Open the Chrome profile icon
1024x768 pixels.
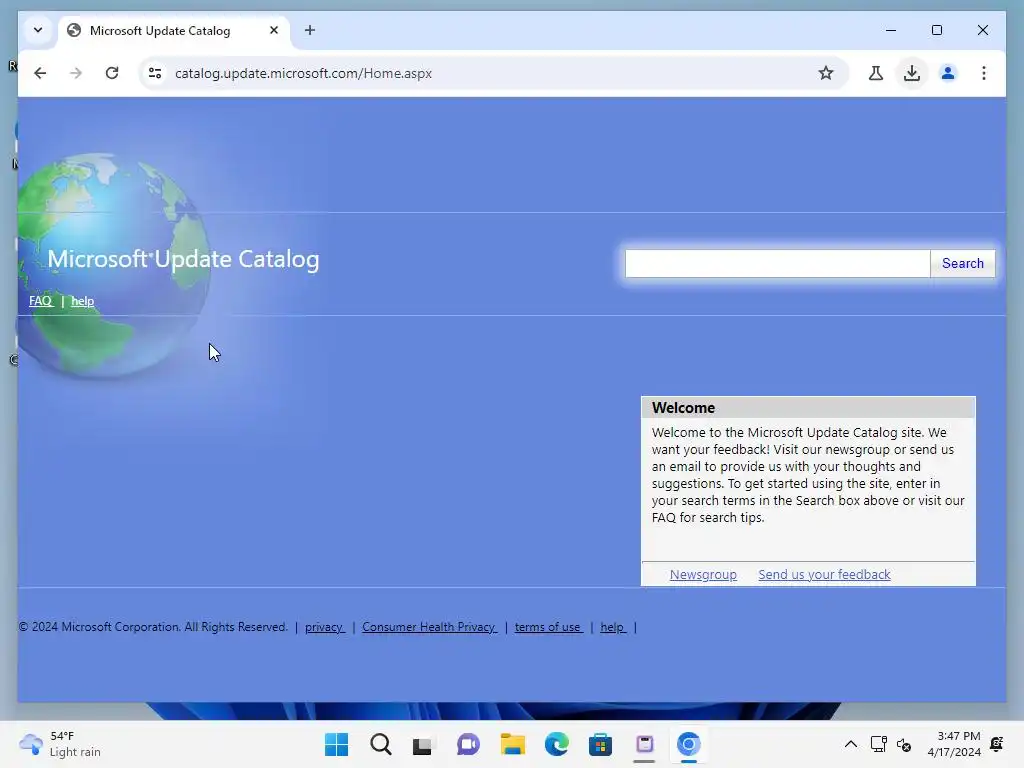coord(948,73)
